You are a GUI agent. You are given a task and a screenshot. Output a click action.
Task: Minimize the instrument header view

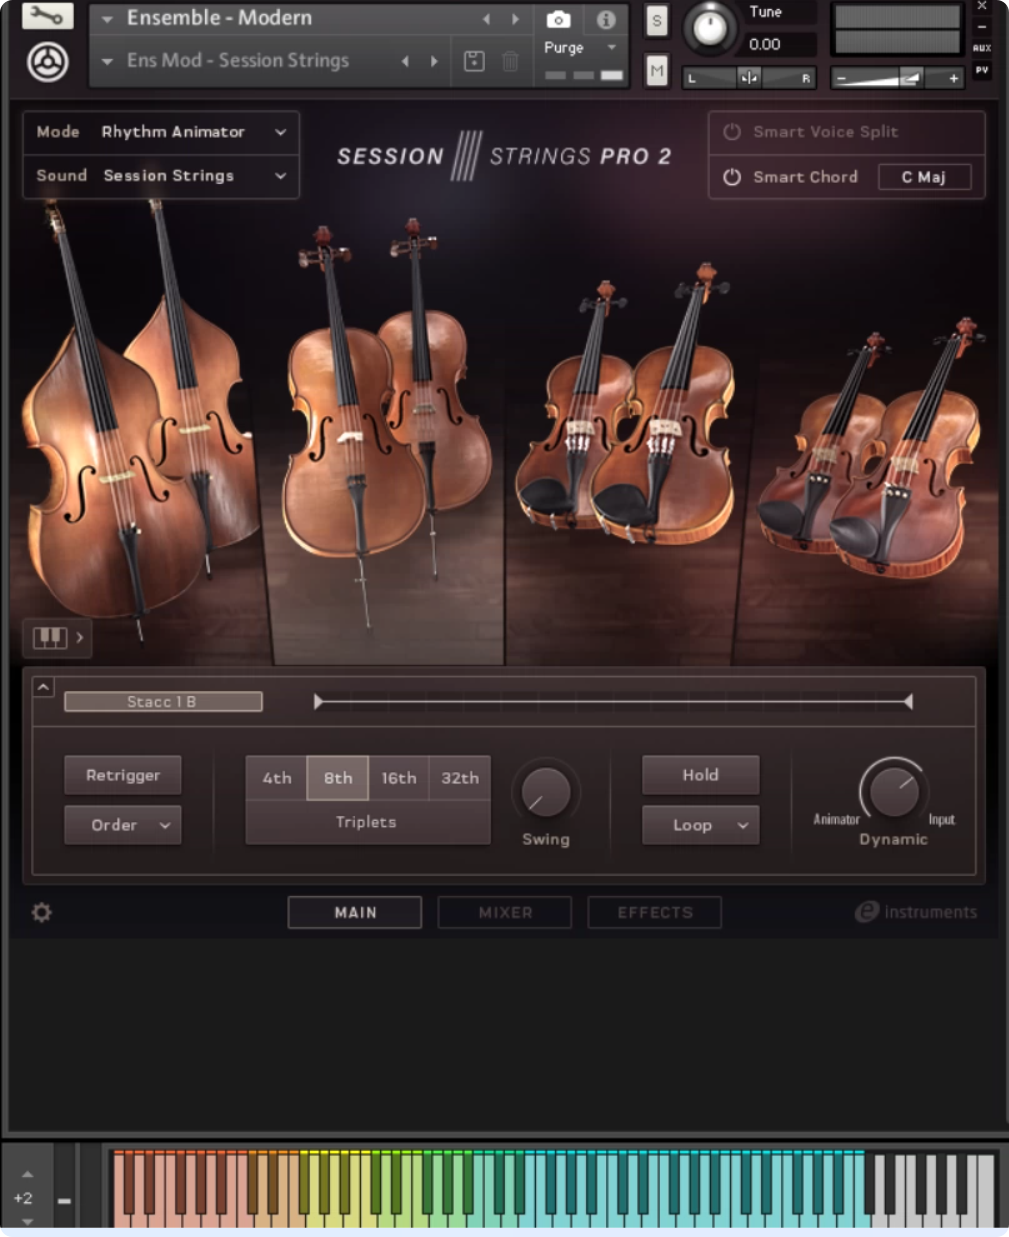[982, 27]
